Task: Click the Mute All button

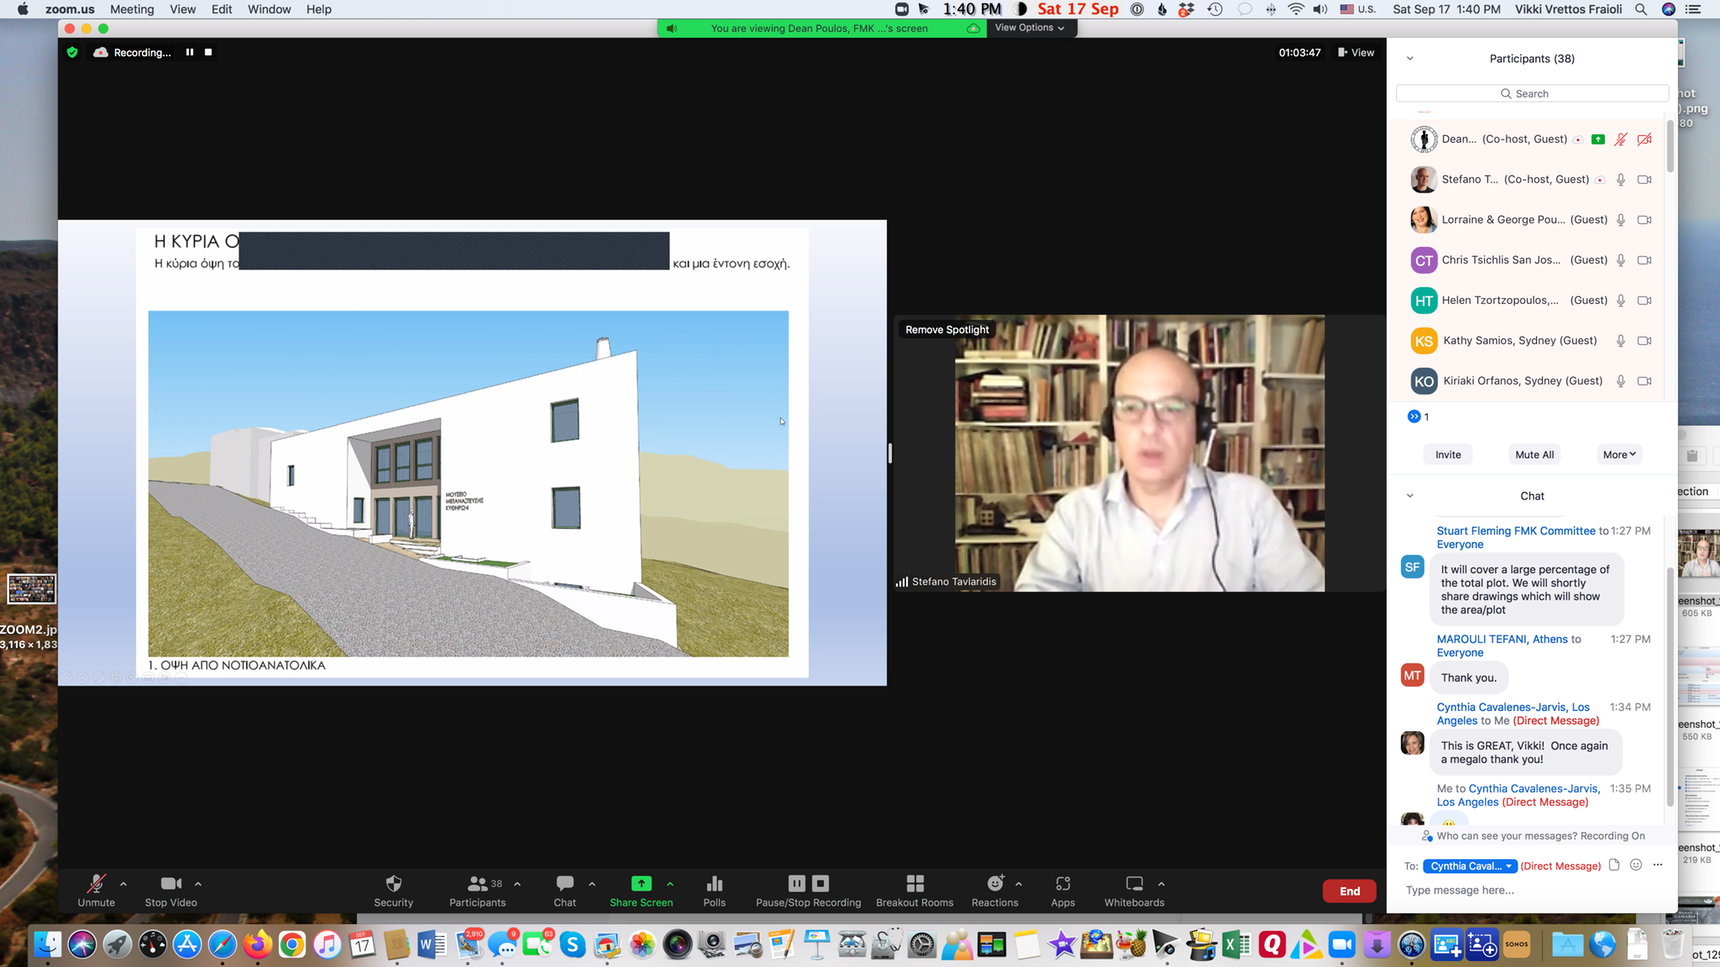Action: (x=1534, y=454)
